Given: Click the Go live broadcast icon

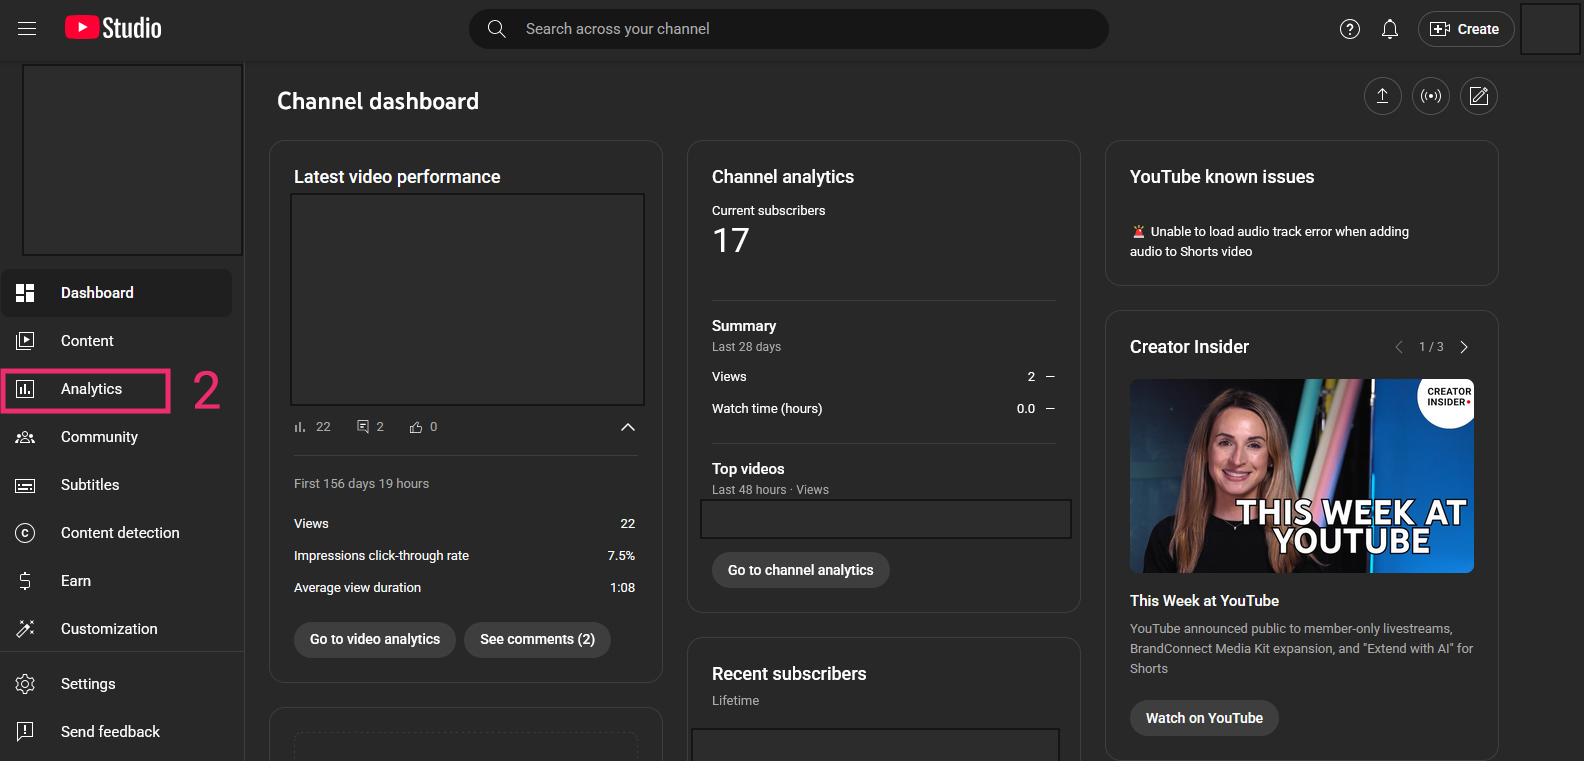Looking at the screenshot, I should pos(1430,96).
